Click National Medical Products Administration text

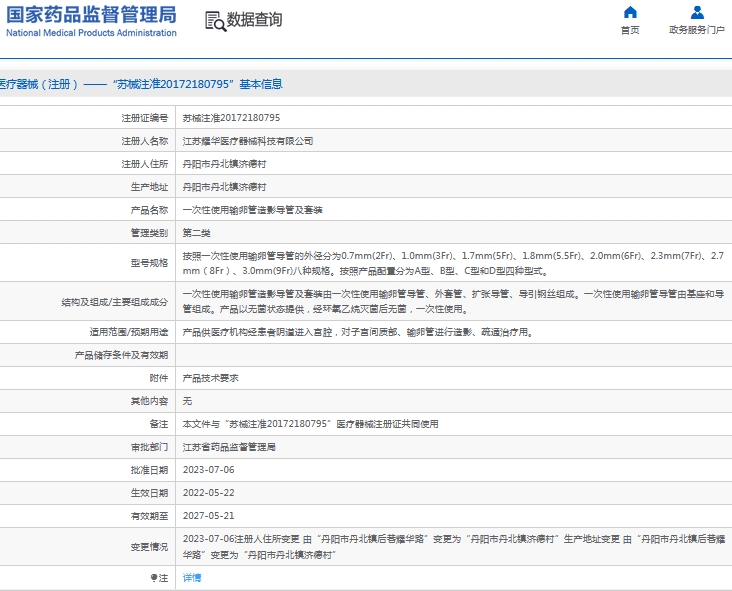92,33
